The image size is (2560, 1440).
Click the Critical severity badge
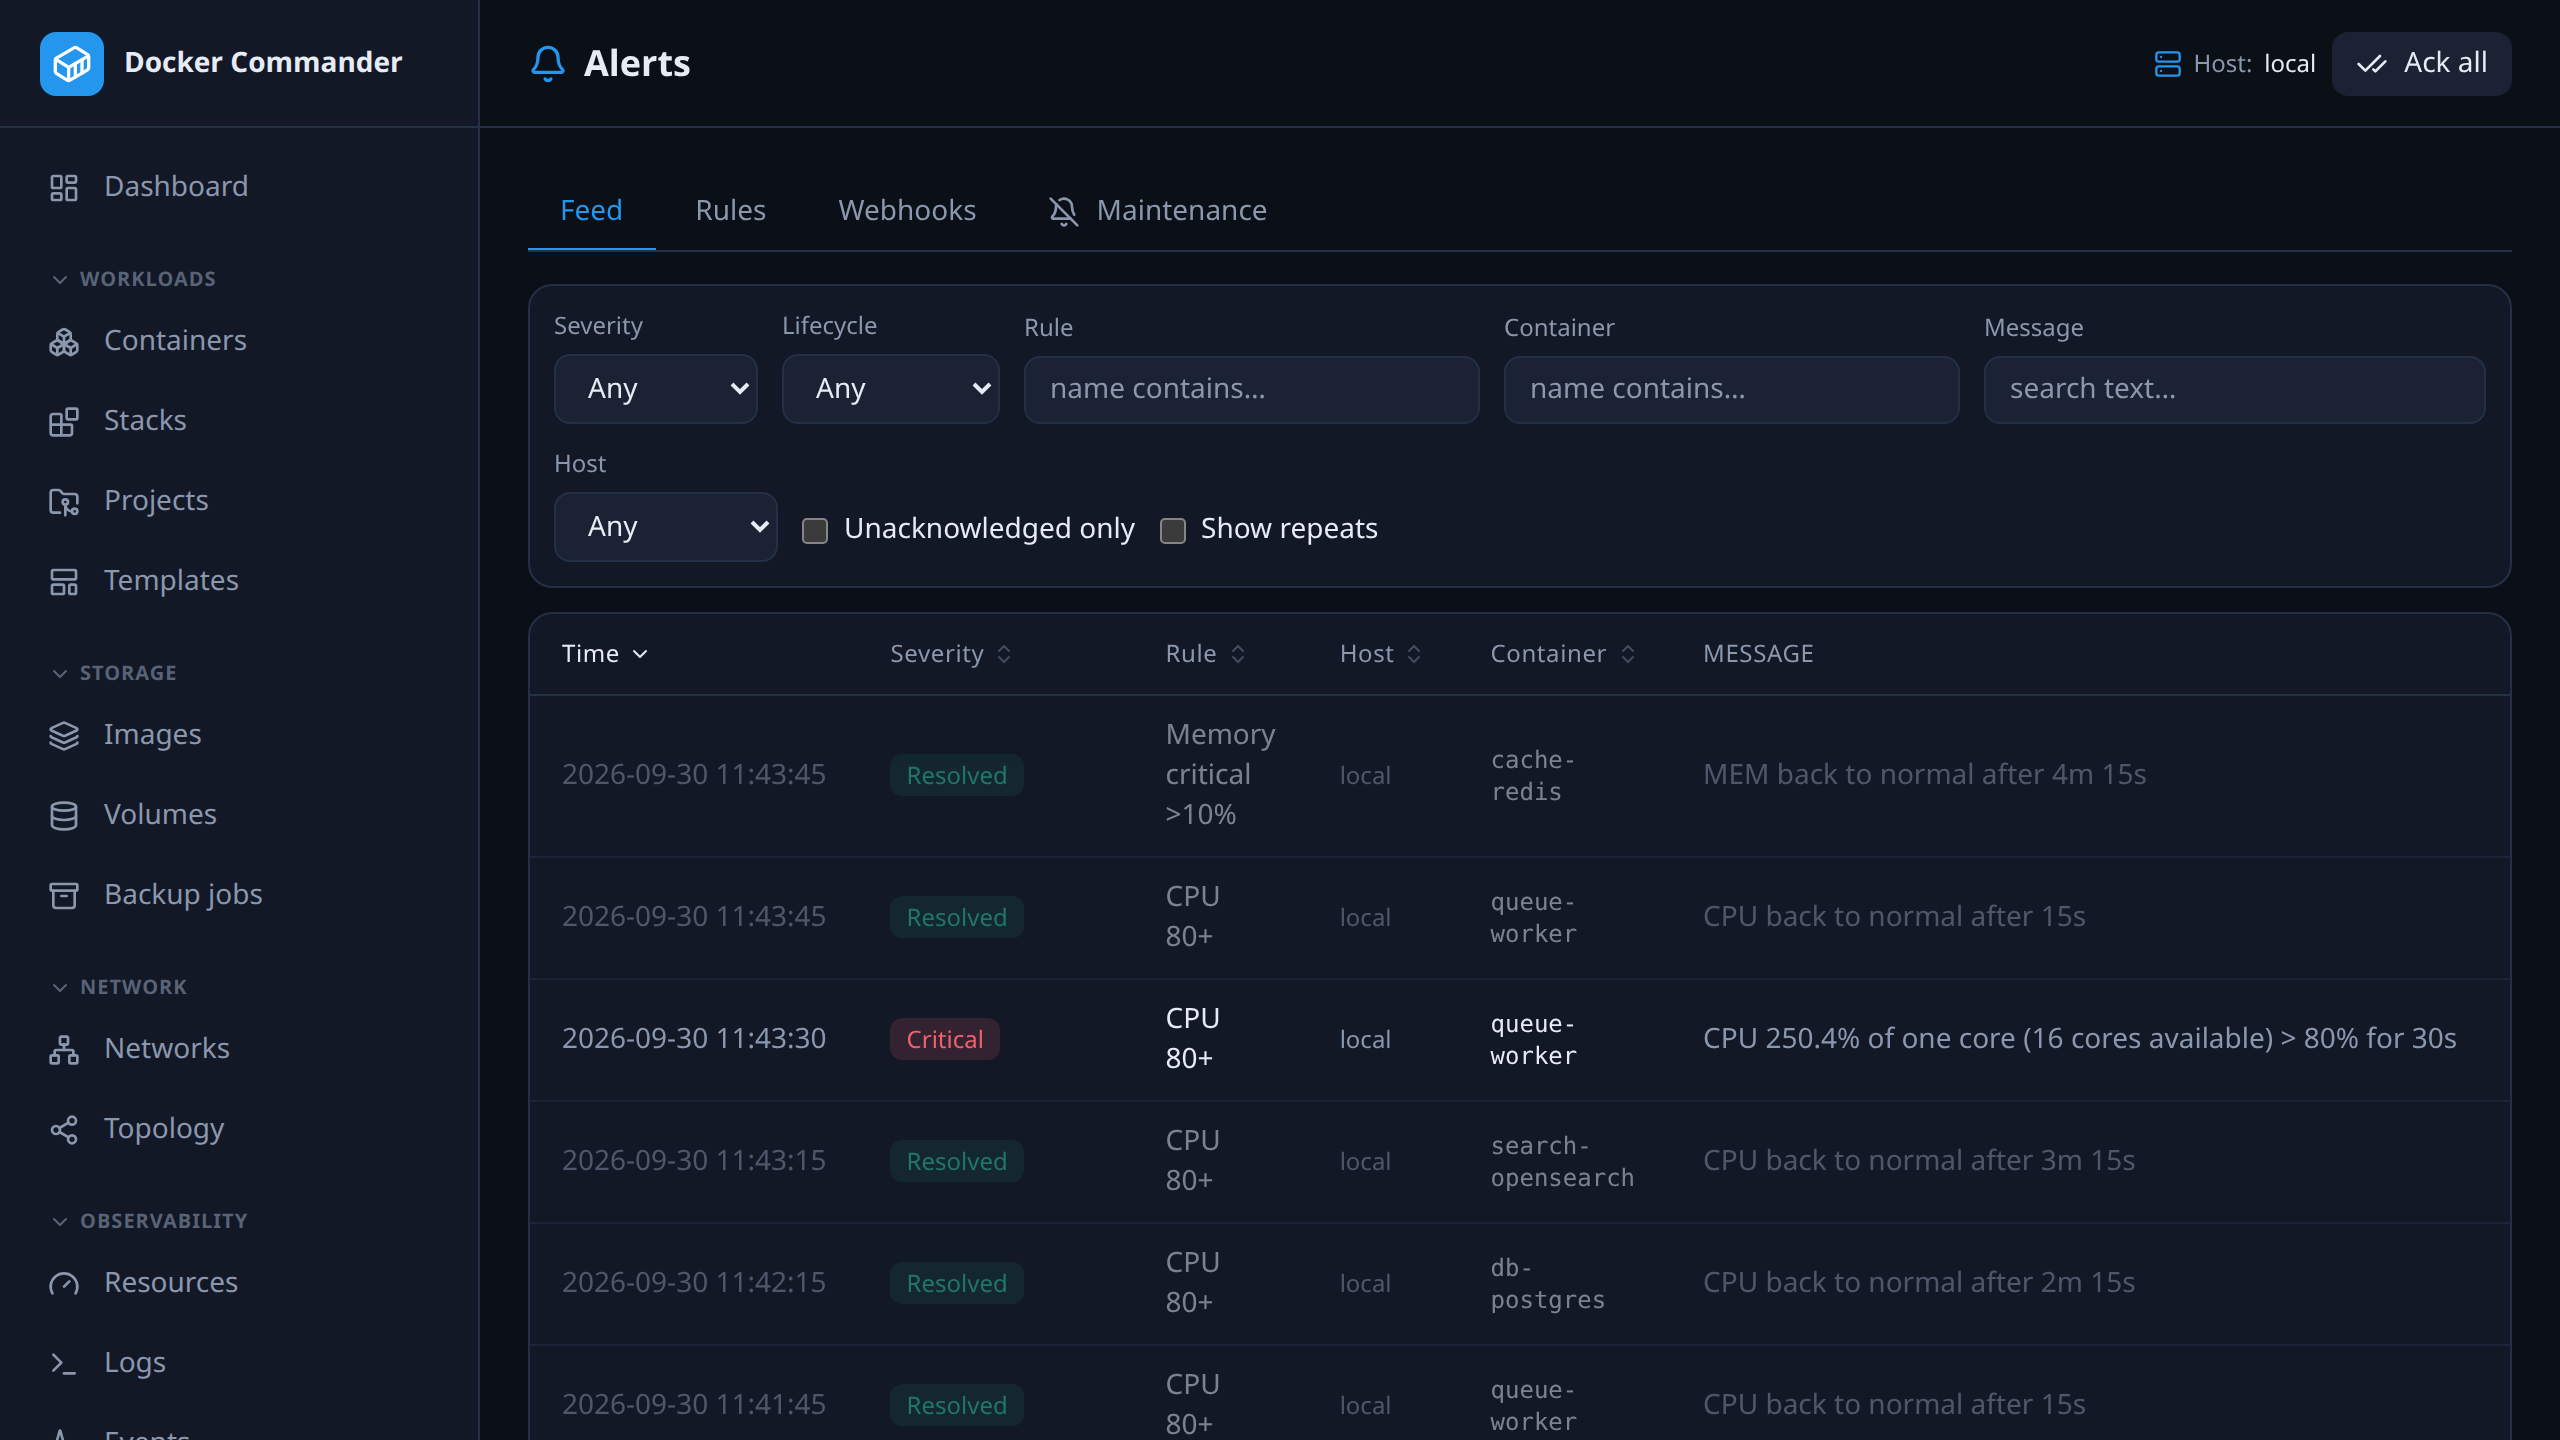945,1040
